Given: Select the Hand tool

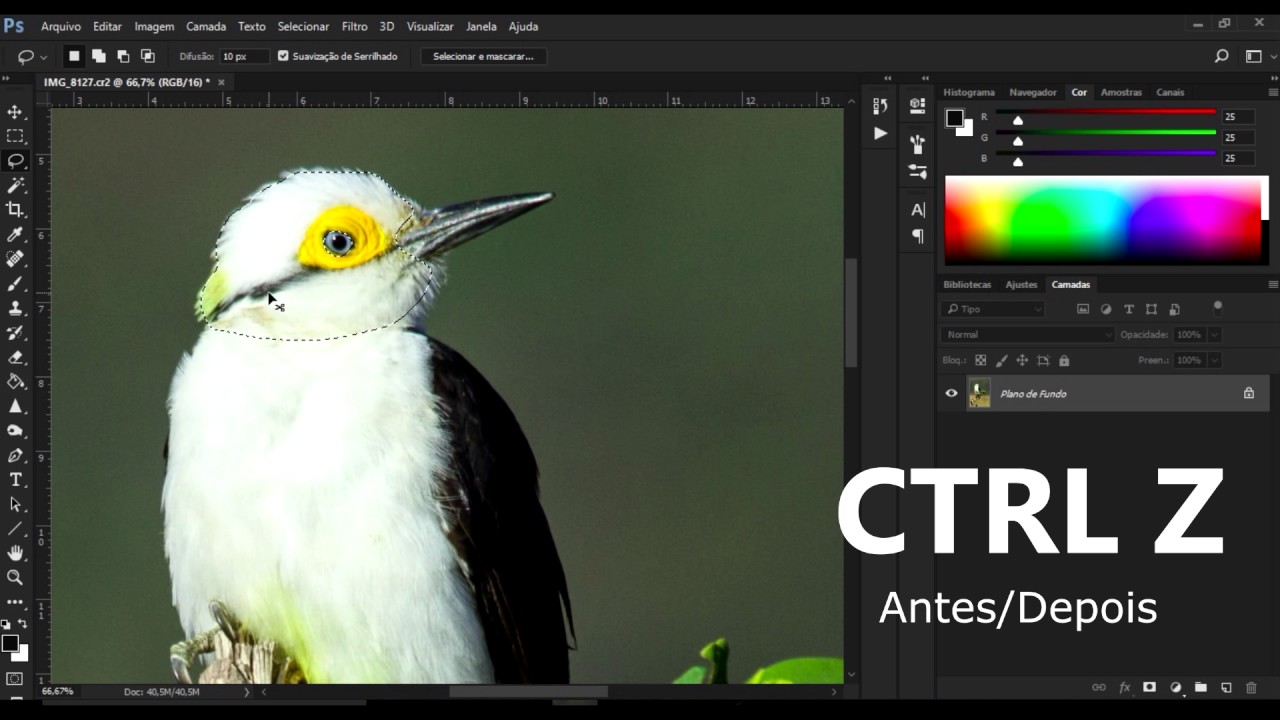Looking at the screenshot, I should coord(15,553).
